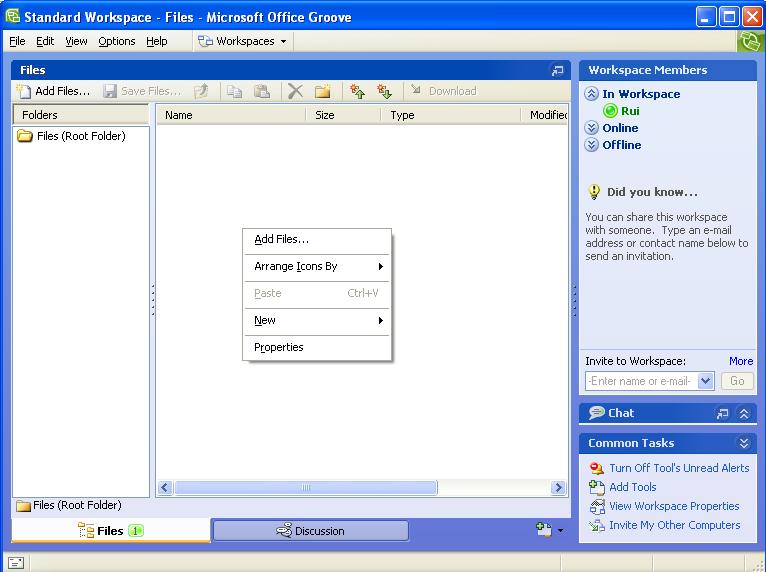
Task: Click Invite My Other Computers link
Action: pos(675,525)
